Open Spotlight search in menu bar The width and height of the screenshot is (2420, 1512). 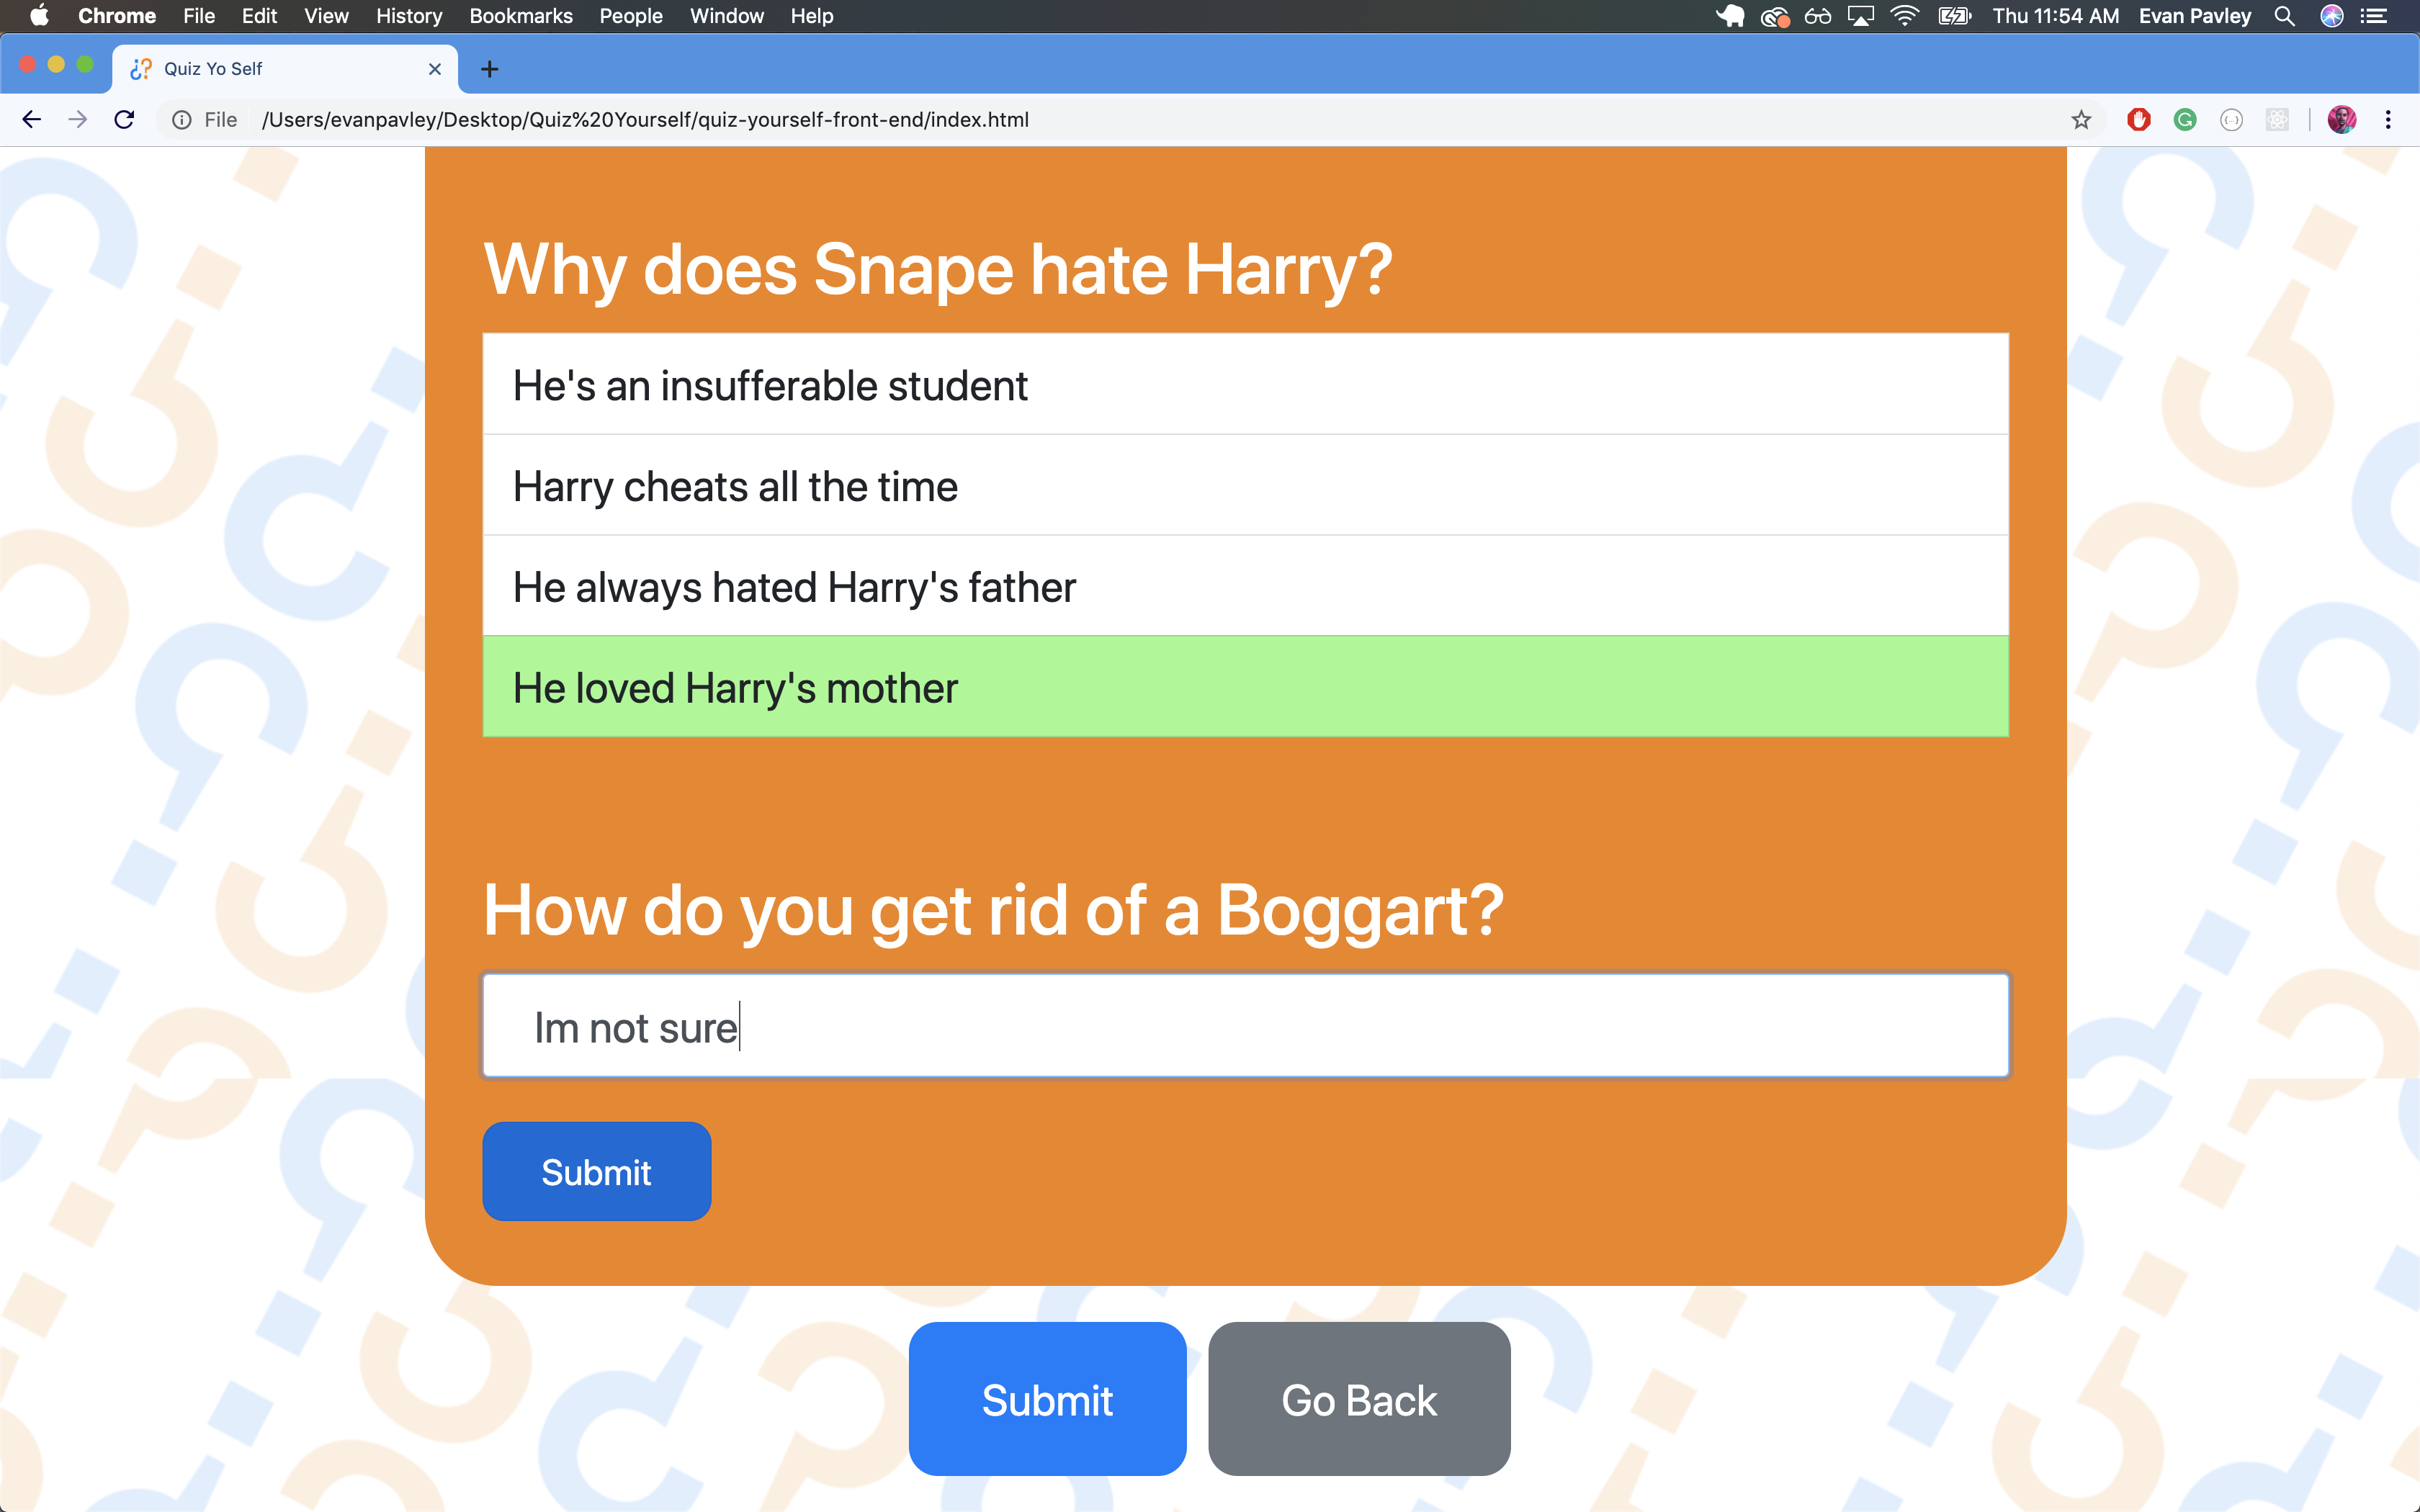(2284, 16)
